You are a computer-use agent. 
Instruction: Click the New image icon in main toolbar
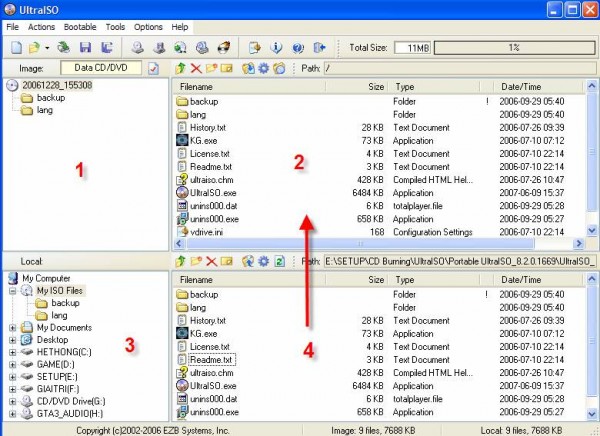pyautogui.click(x=16, y=47)
